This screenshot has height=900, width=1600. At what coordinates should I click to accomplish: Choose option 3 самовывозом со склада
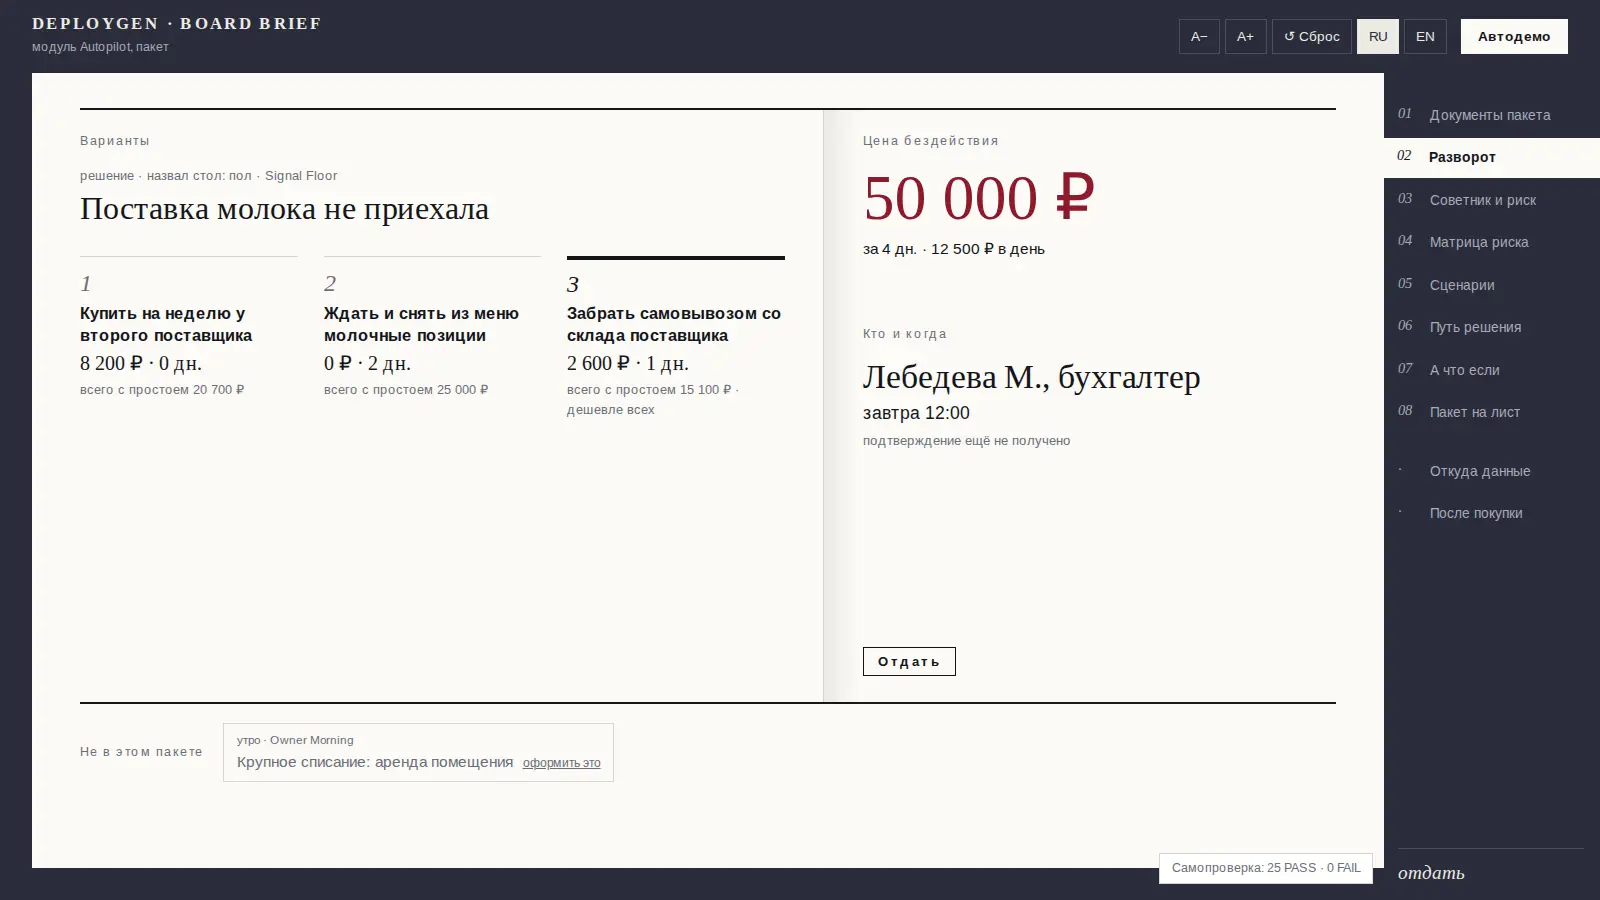click(x=676, y=338)
